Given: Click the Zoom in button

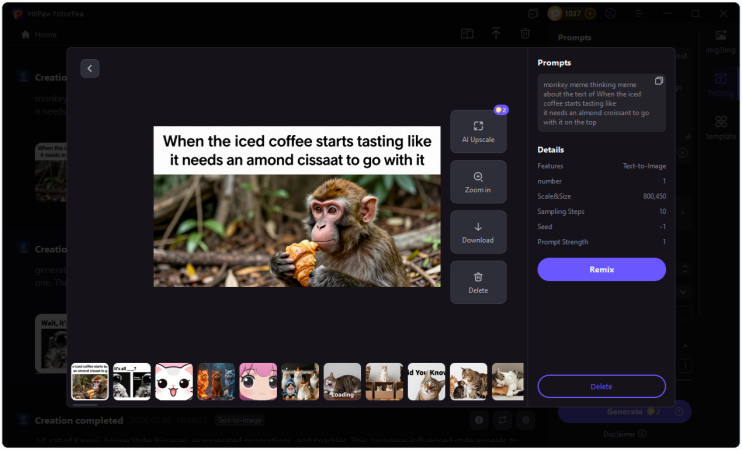Looking at the screenshot, I should point(478,182).
